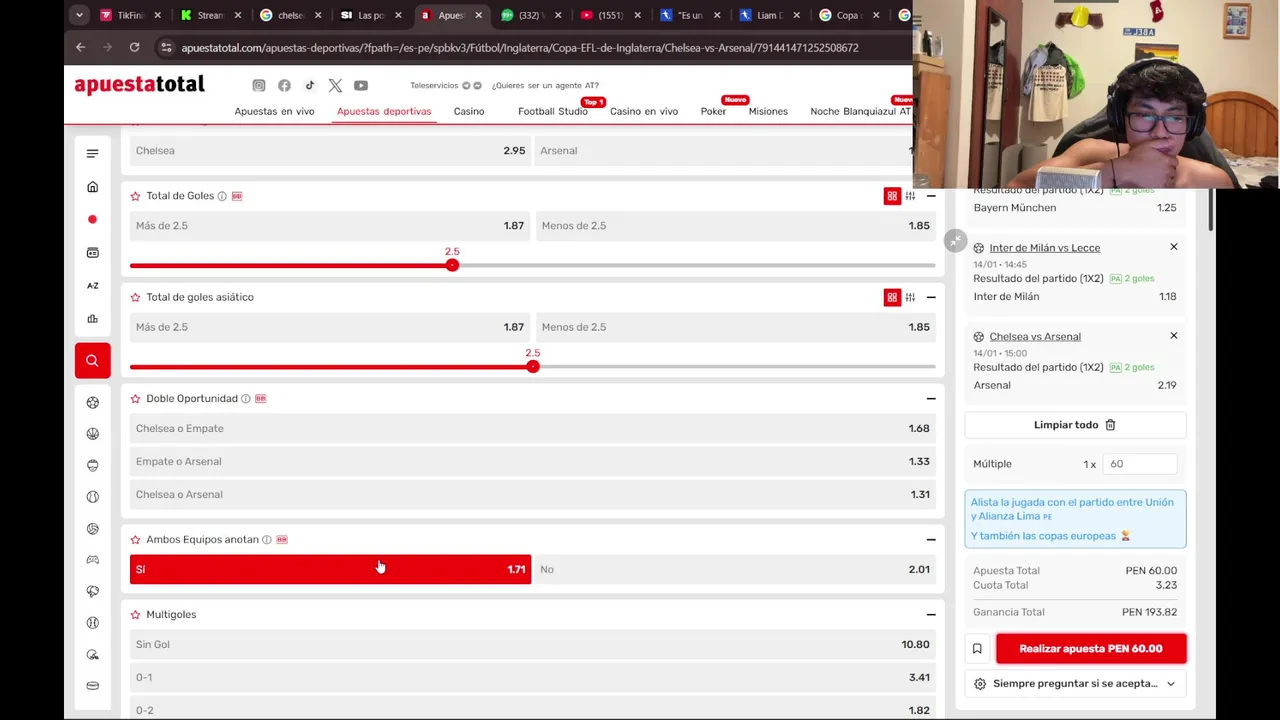Screen dimensions: 1280x720
Task: Select the esports gamepad icon
Action: pyautogui.click(x=92, y=560)
